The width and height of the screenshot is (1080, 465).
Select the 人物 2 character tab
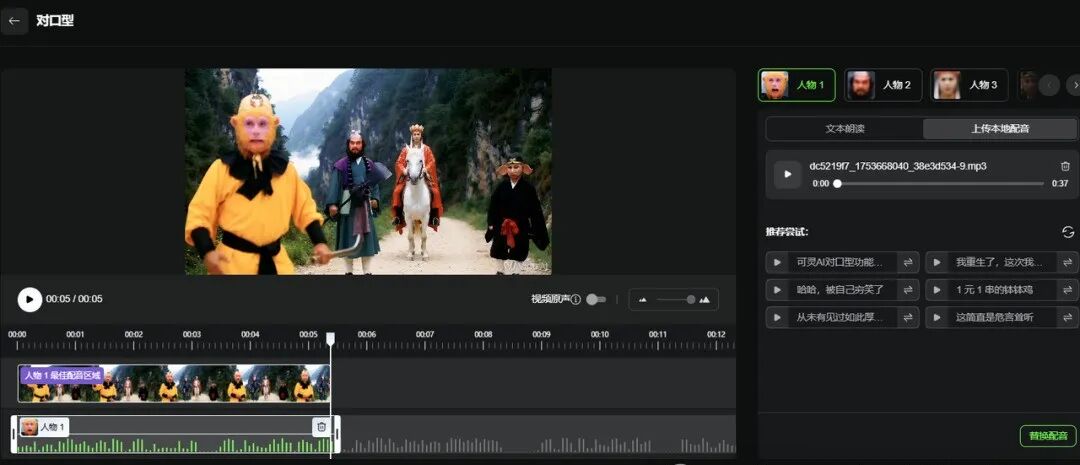click(883, 85)
